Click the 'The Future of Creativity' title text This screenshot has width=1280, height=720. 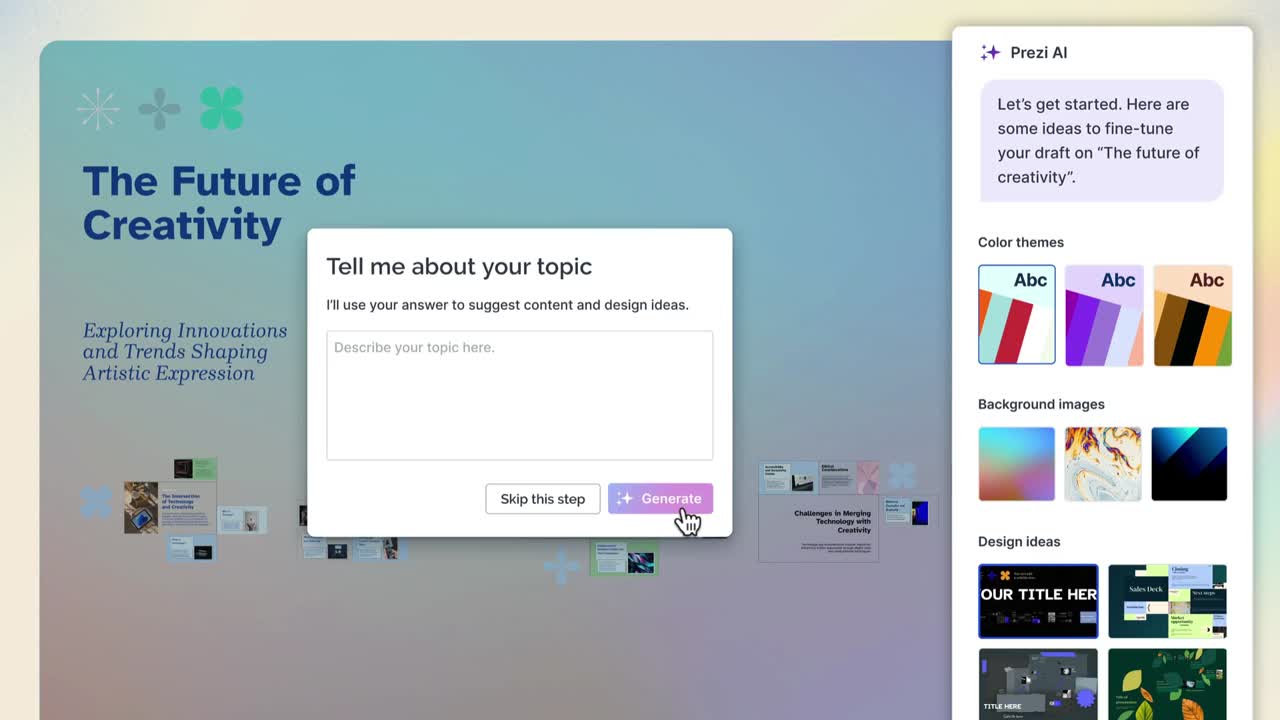218,203
